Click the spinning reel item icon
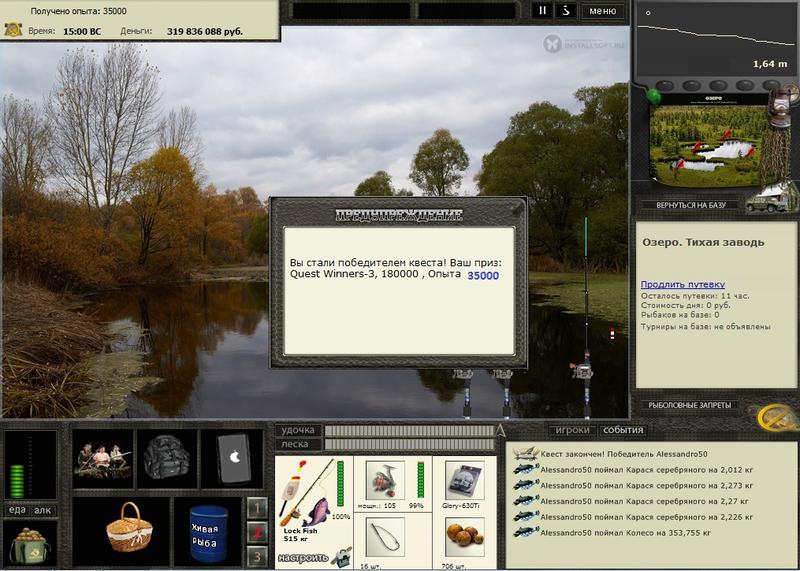 (385, 480)
